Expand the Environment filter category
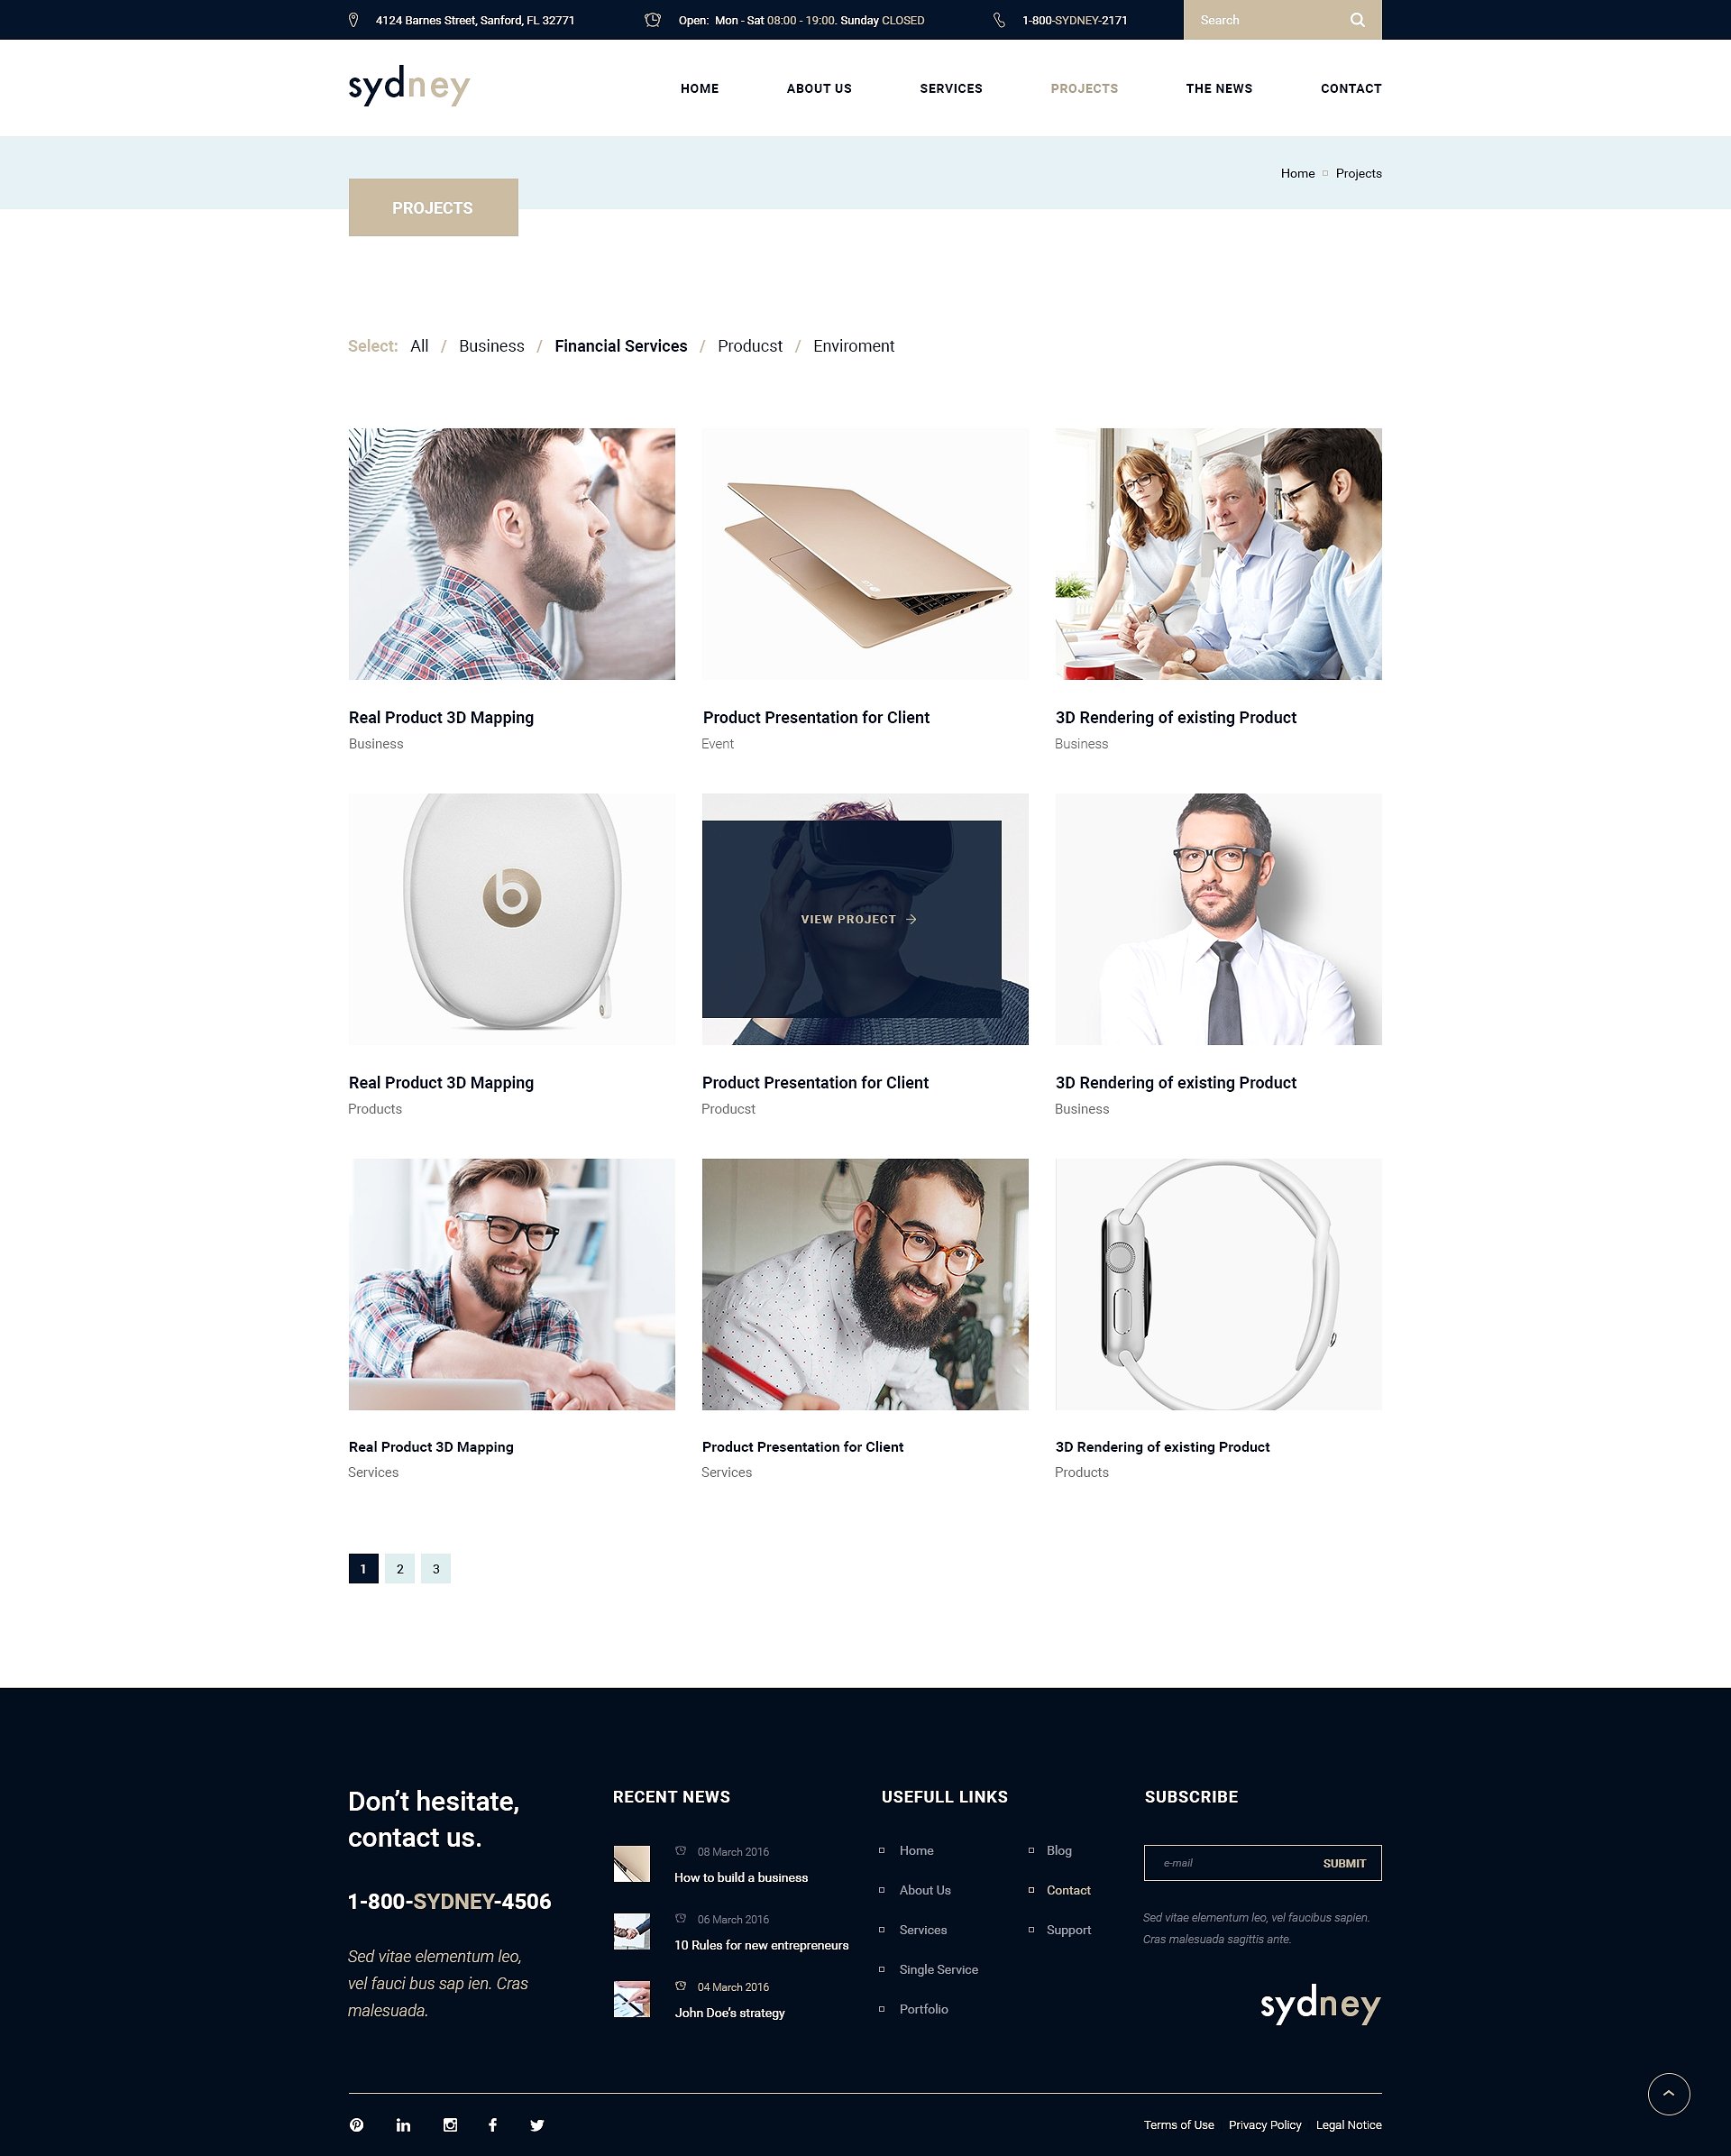Viewport: 1731px width, 2156px height. (853, 346)
